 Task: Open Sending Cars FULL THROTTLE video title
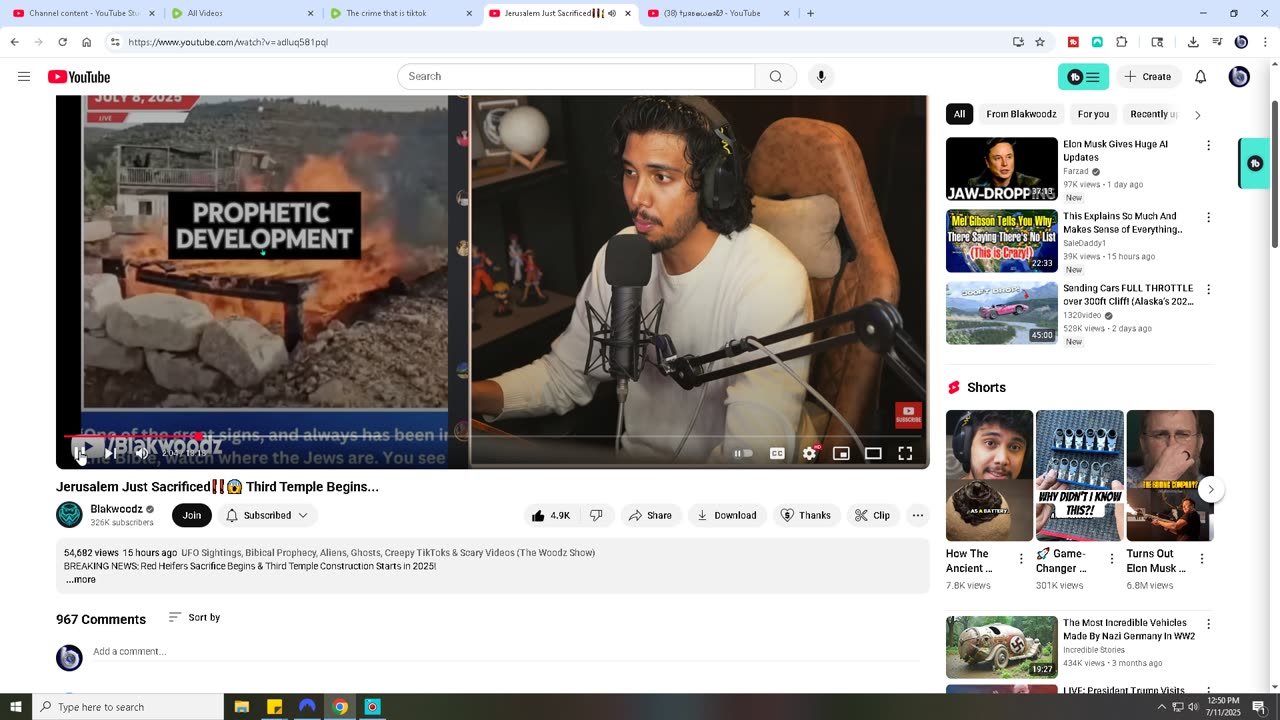tap(1128, 294)
